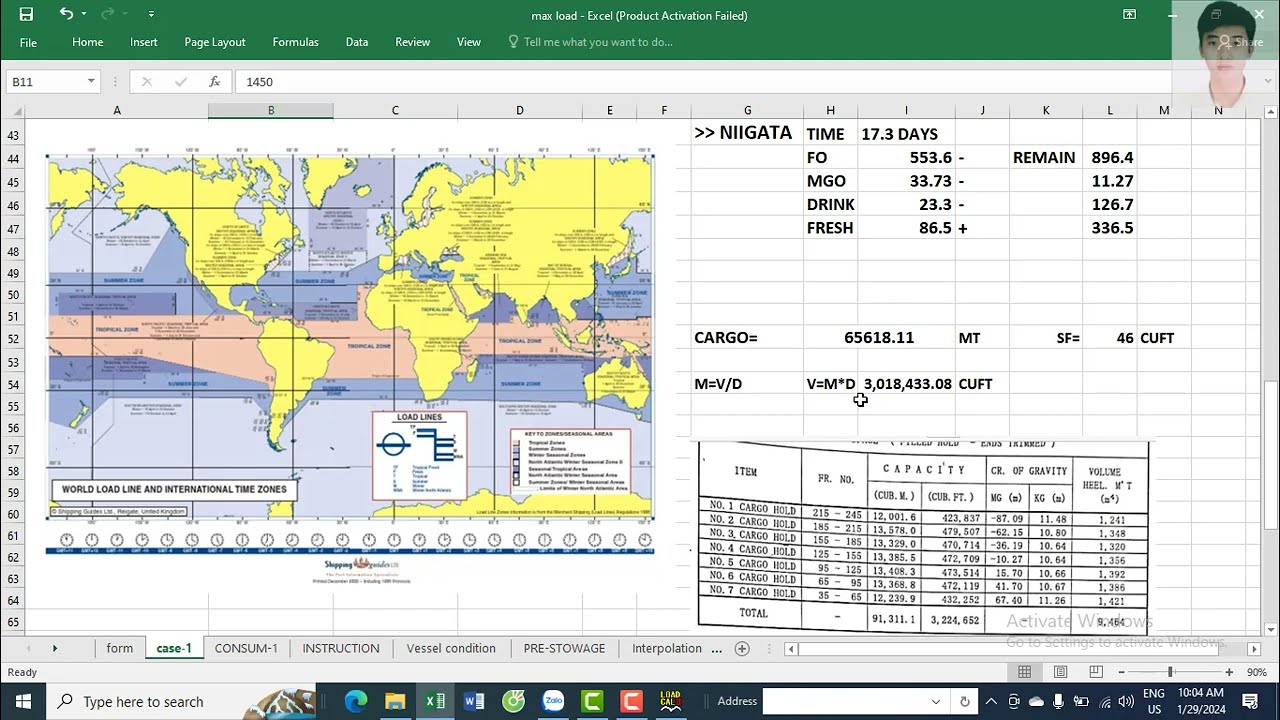
Task: Open the LOAD CAL app from taskbar
Action: [x=671, y=701]
